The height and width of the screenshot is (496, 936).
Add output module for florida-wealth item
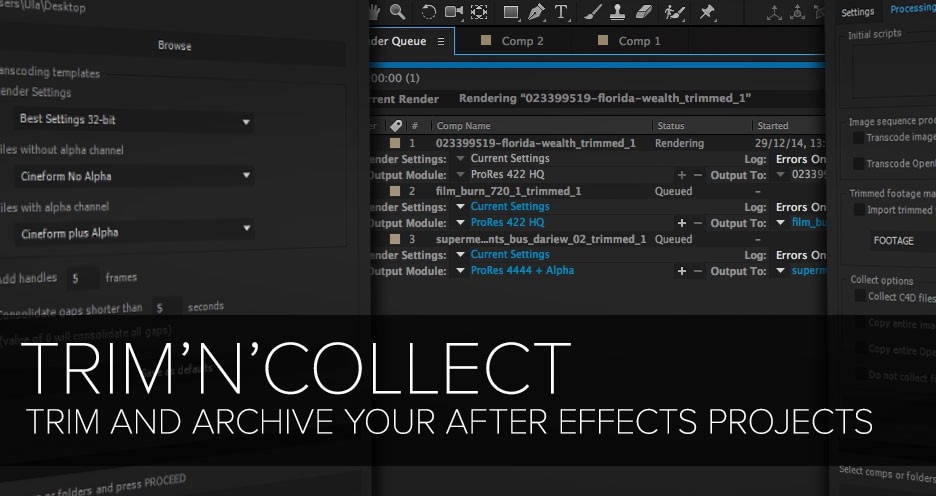682,175
